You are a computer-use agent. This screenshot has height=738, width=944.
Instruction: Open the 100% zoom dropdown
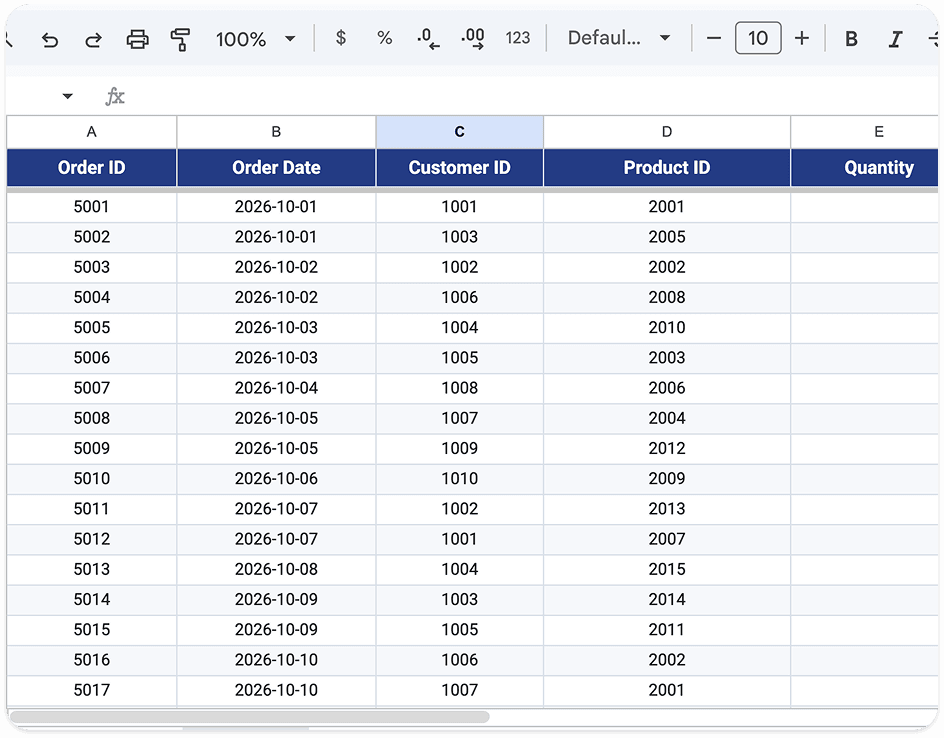[256, 39]
